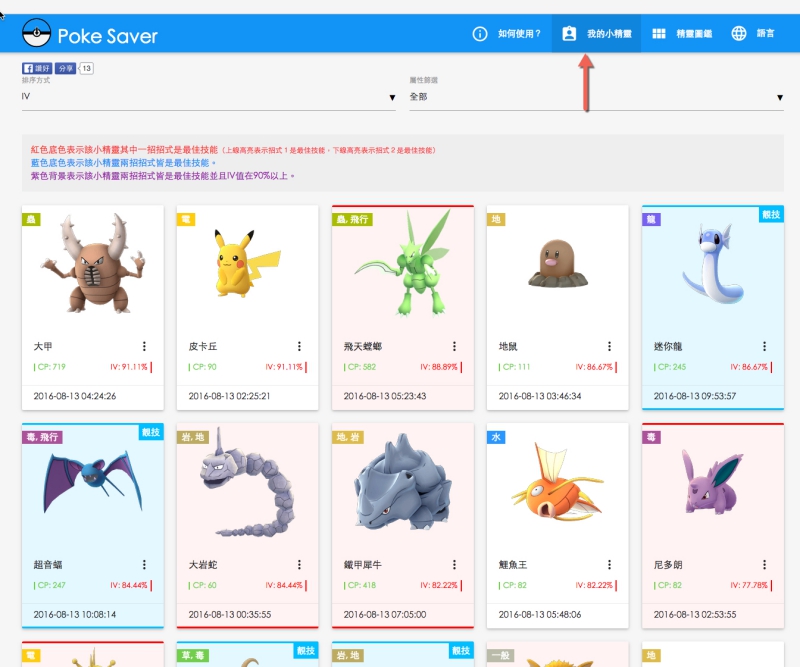Click IV: 88.89% on 飛天螳螂 card
The height and width of the screenshot is (667, 800).
tap(441, 367)
